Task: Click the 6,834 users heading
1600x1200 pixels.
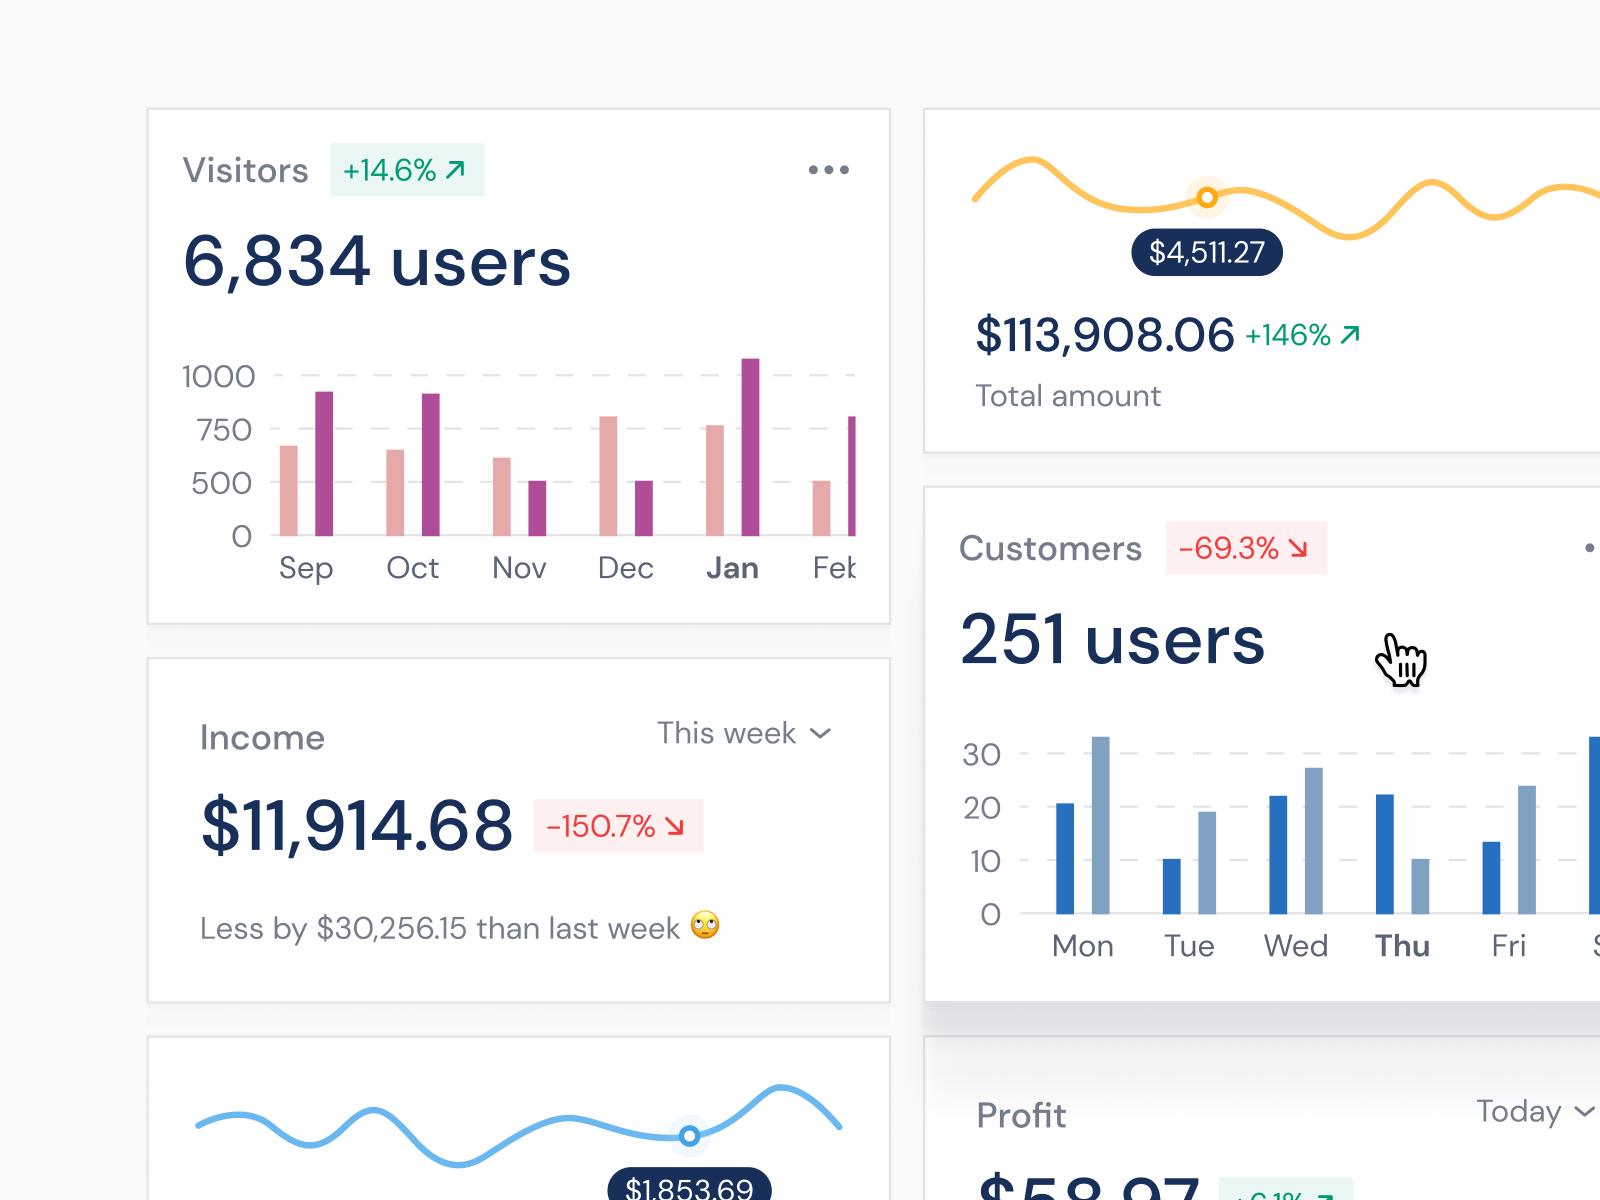Action: click(x=377, y=262)
